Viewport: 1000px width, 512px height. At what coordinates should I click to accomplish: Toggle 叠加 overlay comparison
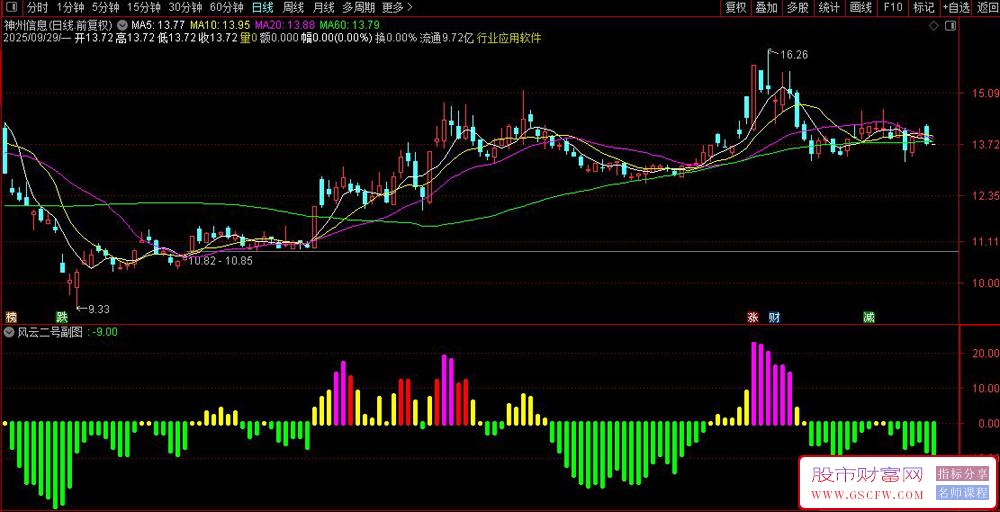point(767,8)
